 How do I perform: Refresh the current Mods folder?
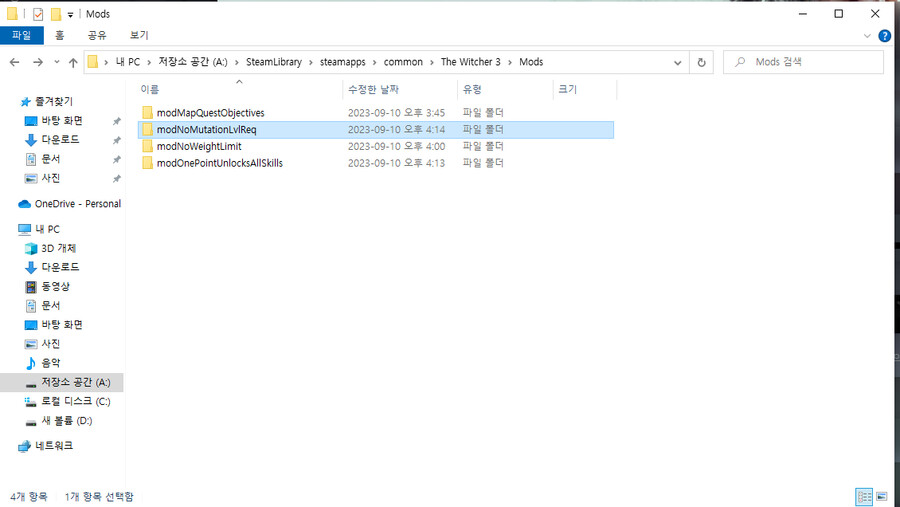pyautogui.click(x=701, y=62)
